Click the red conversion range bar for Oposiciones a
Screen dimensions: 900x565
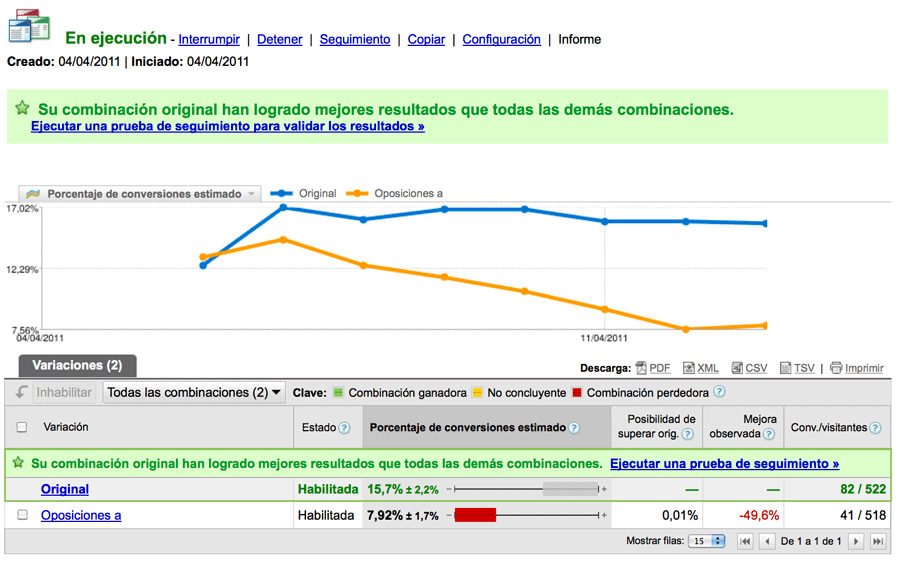point(476,515)
